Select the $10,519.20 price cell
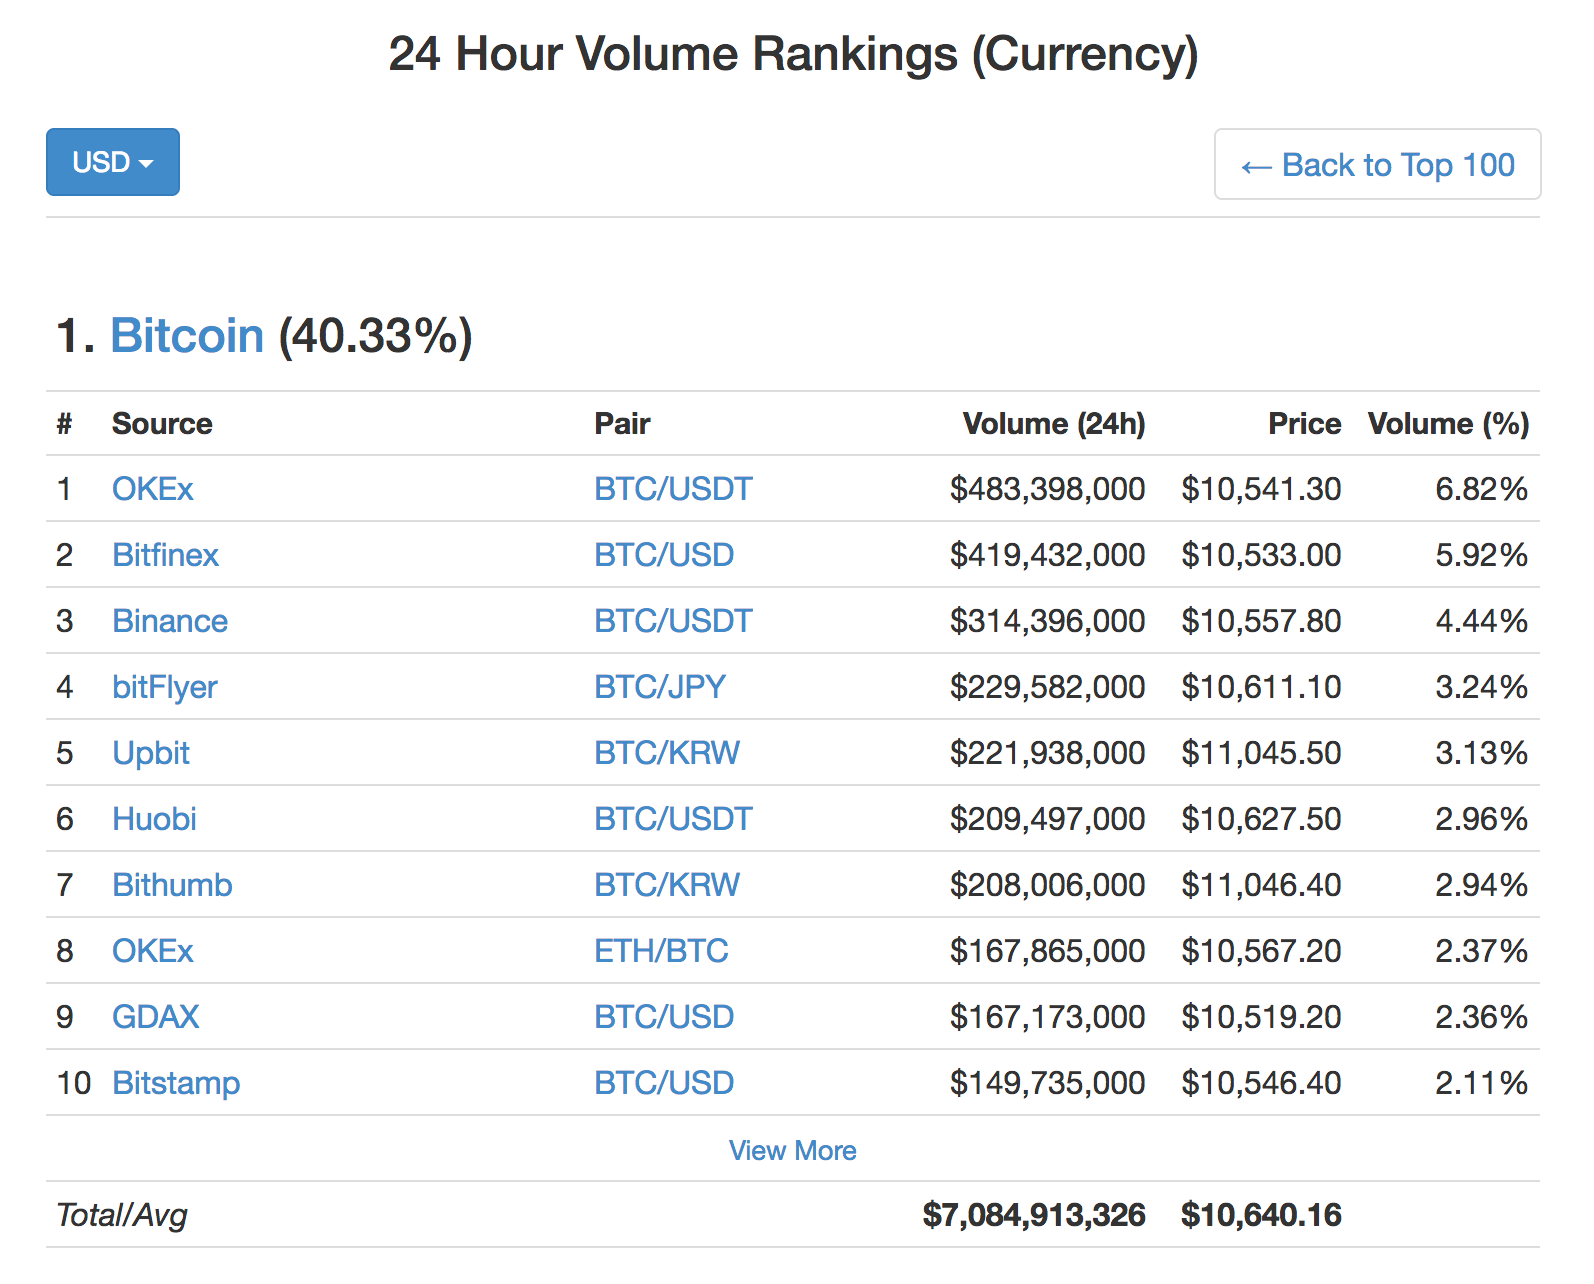1594x1284 pixels. point(1261,1017)
